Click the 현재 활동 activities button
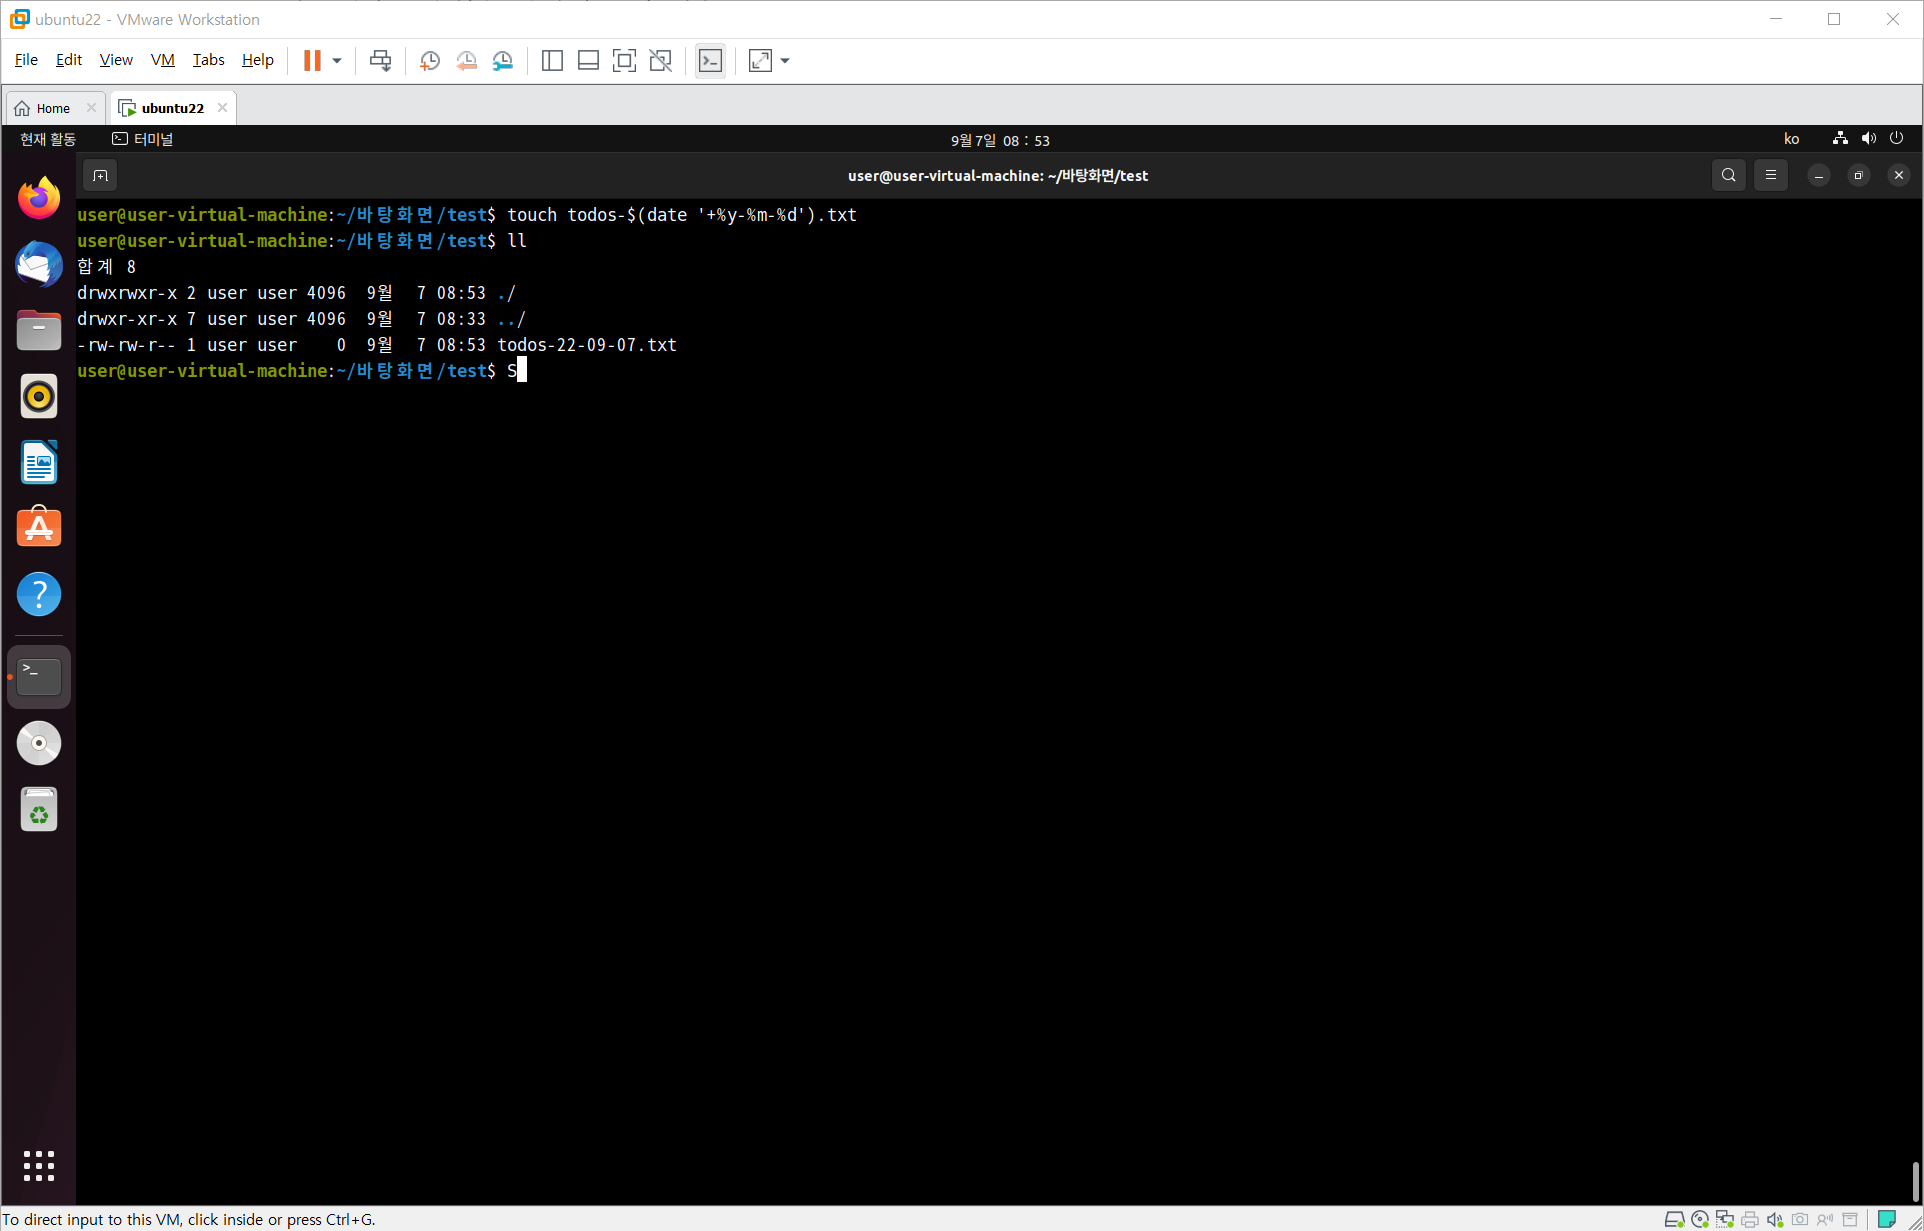Image resolution: width=1924 pixels, height=1231 pixels. (x=48, y=139)
